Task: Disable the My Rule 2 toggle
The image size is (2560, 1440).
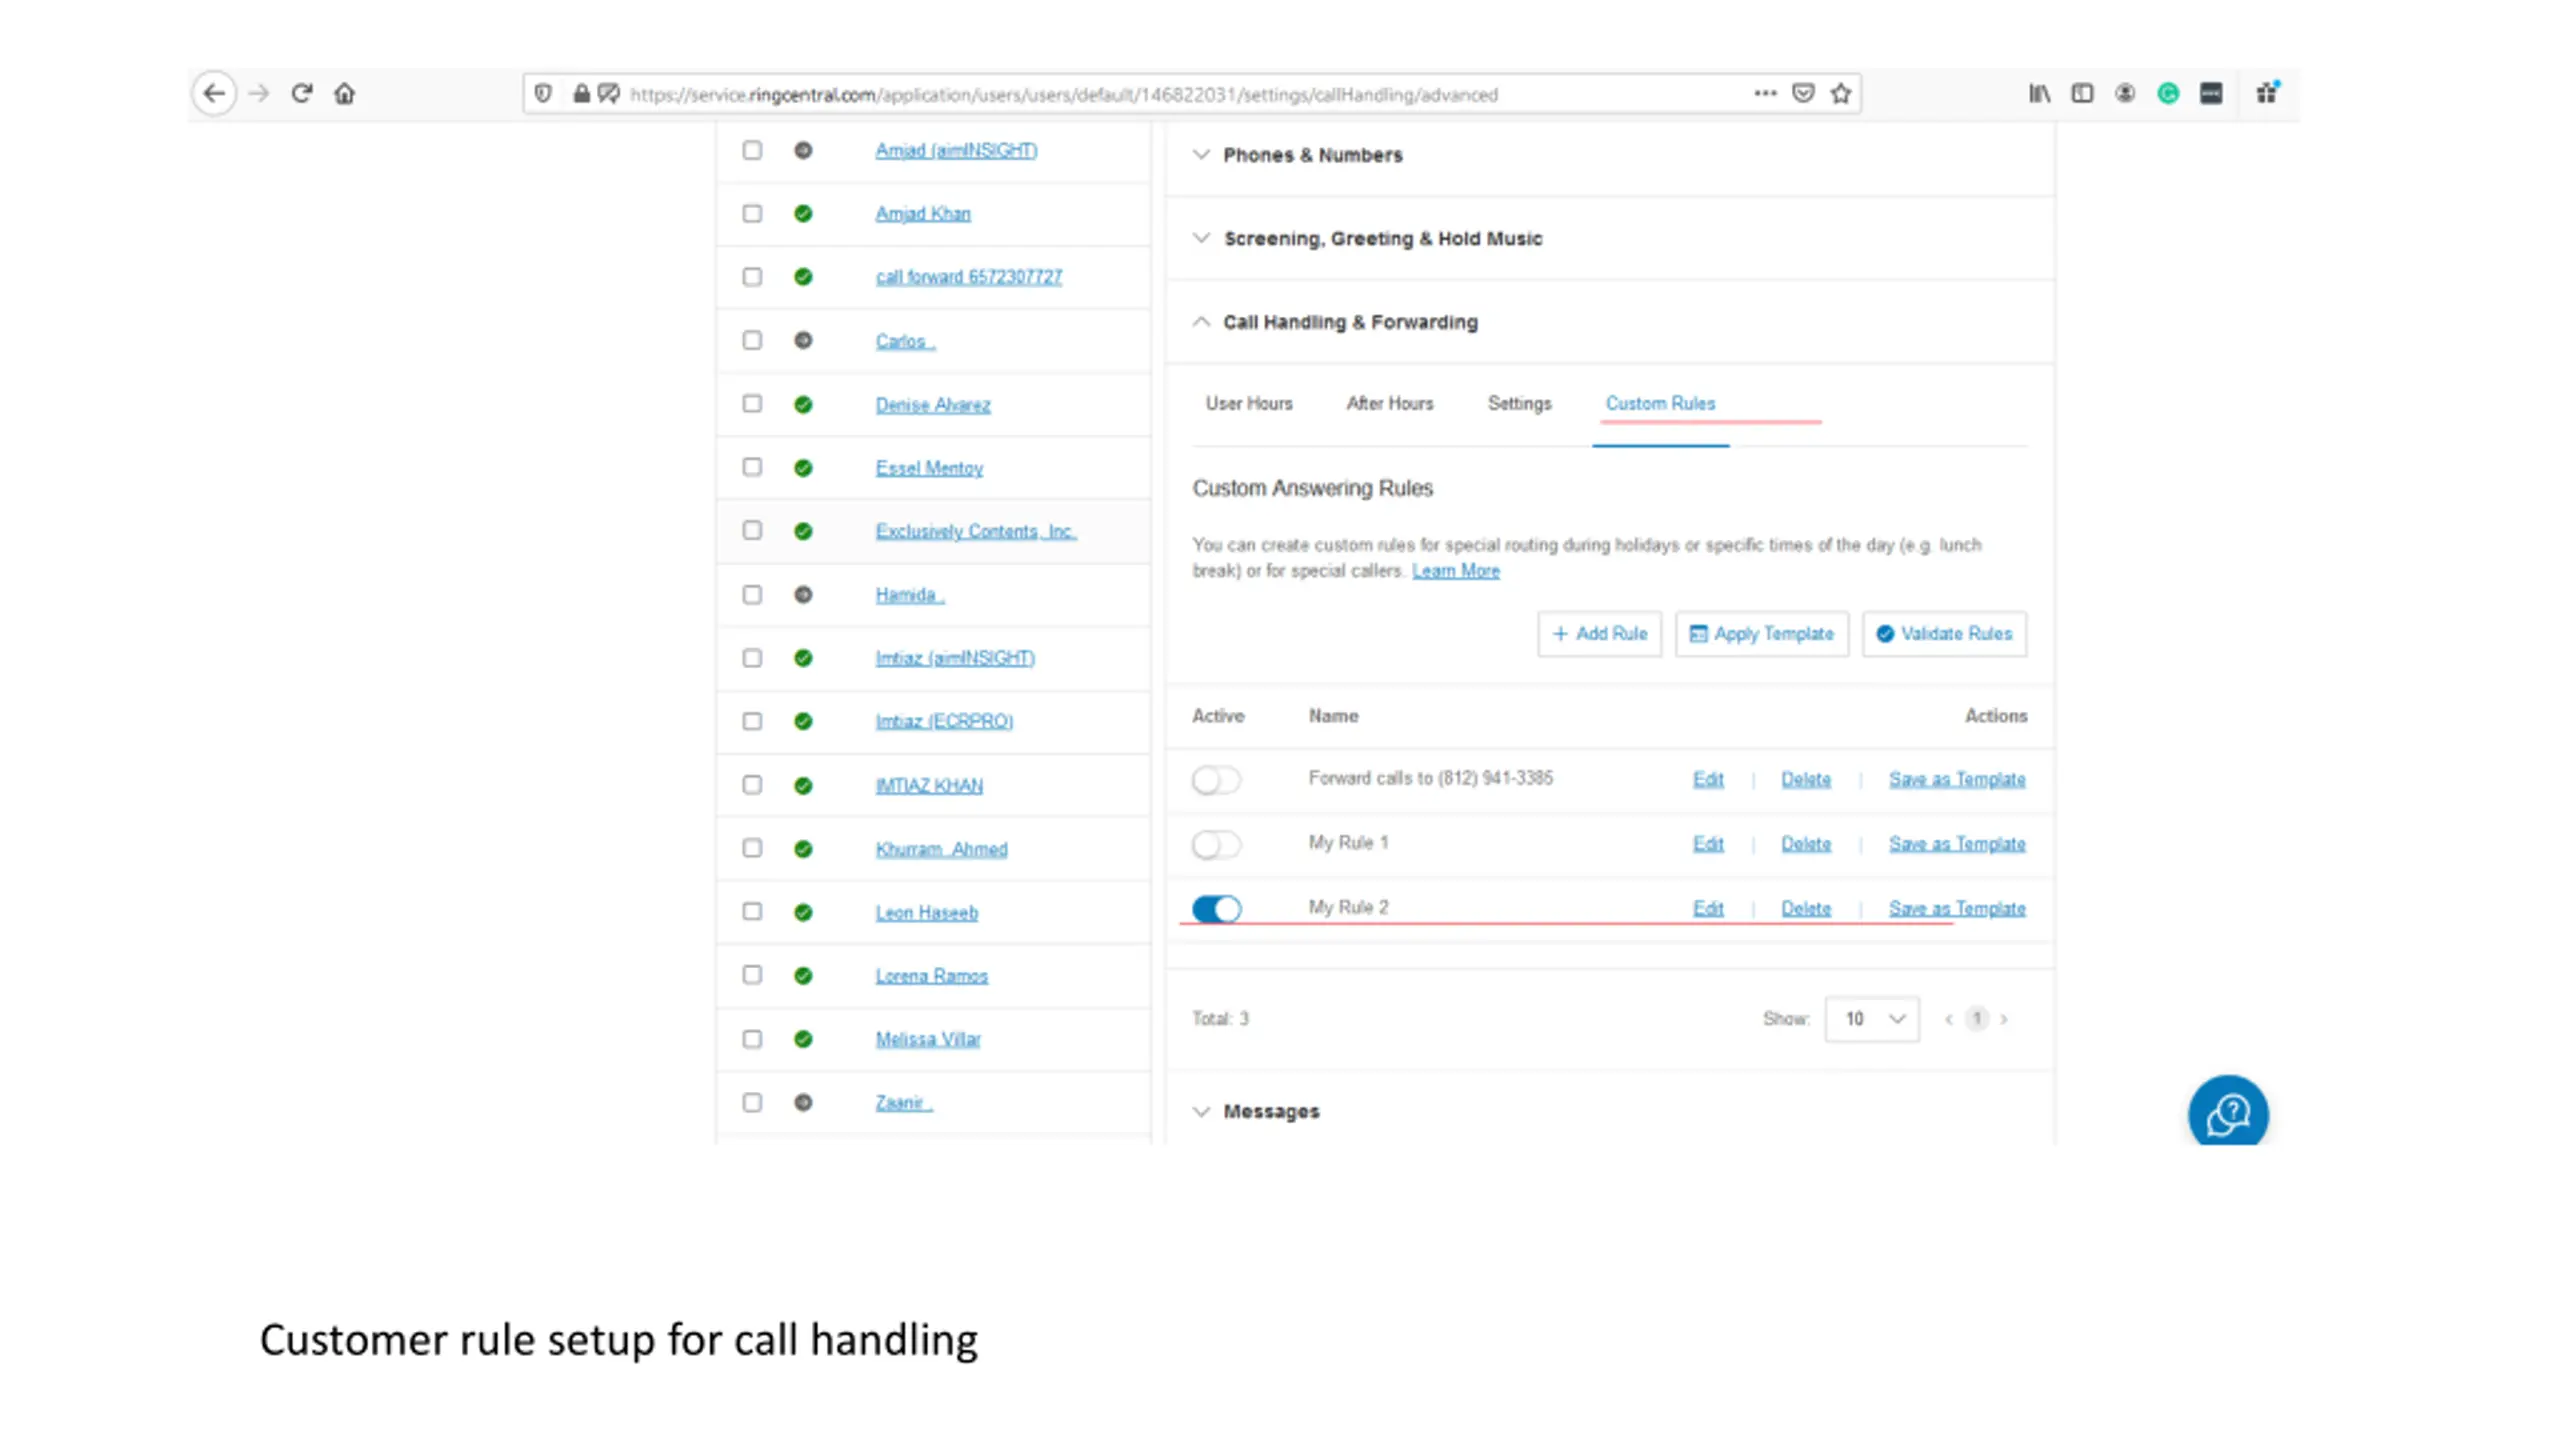Action: click(x=1216, y=909)
